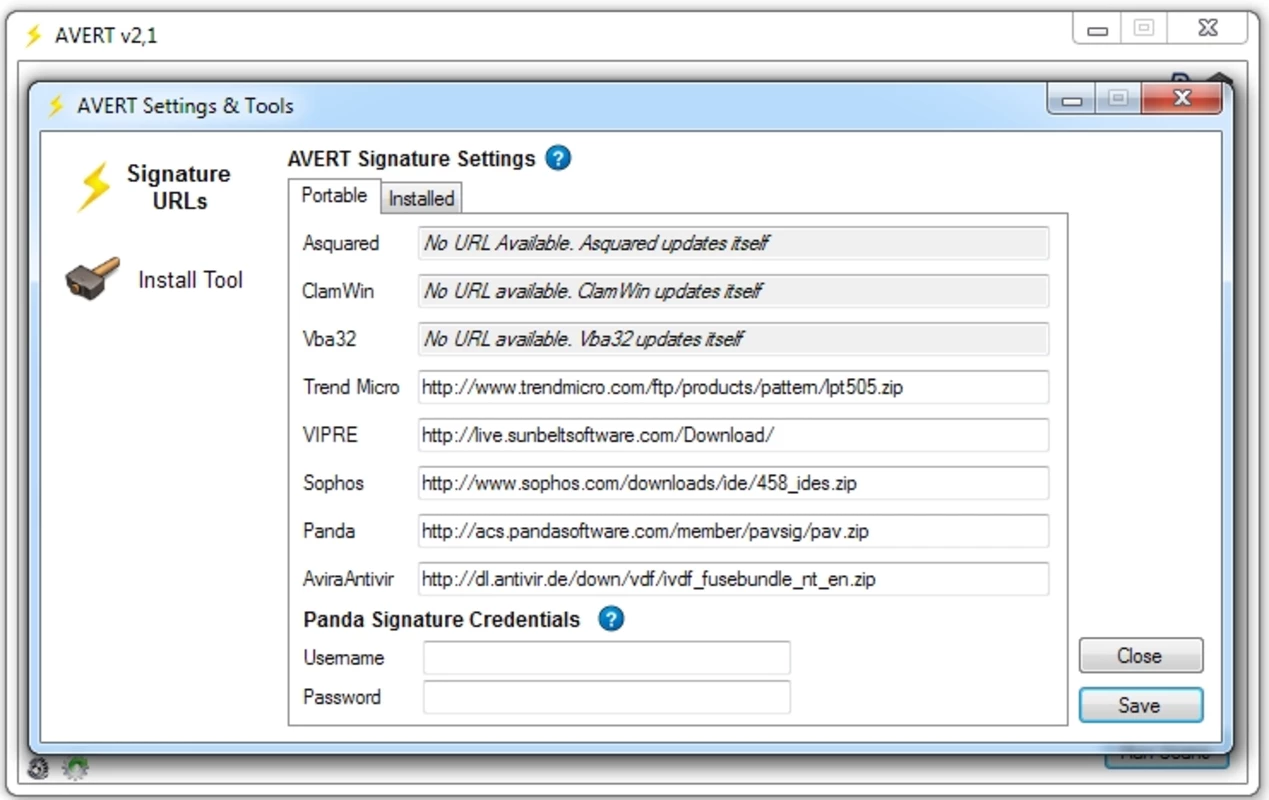This screenshot has width=1269, height=800.
Task: Close AVERT Settings & Tools with red X
Action: pos(1182,98)
